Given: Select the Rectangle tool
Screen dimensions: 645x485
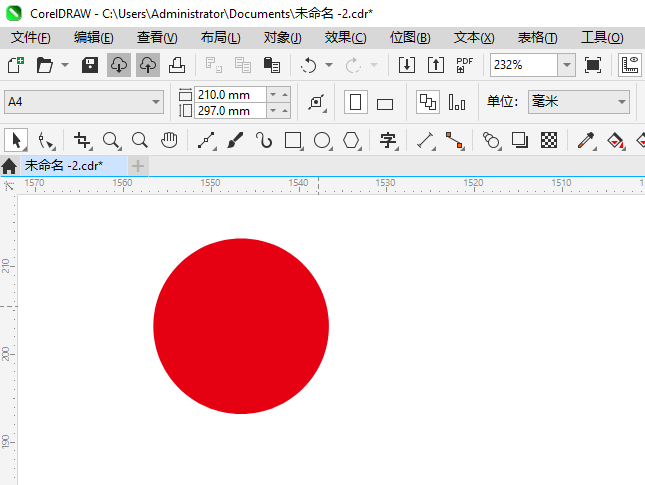Looking at the screenshot, I should (x=293, y=140).
